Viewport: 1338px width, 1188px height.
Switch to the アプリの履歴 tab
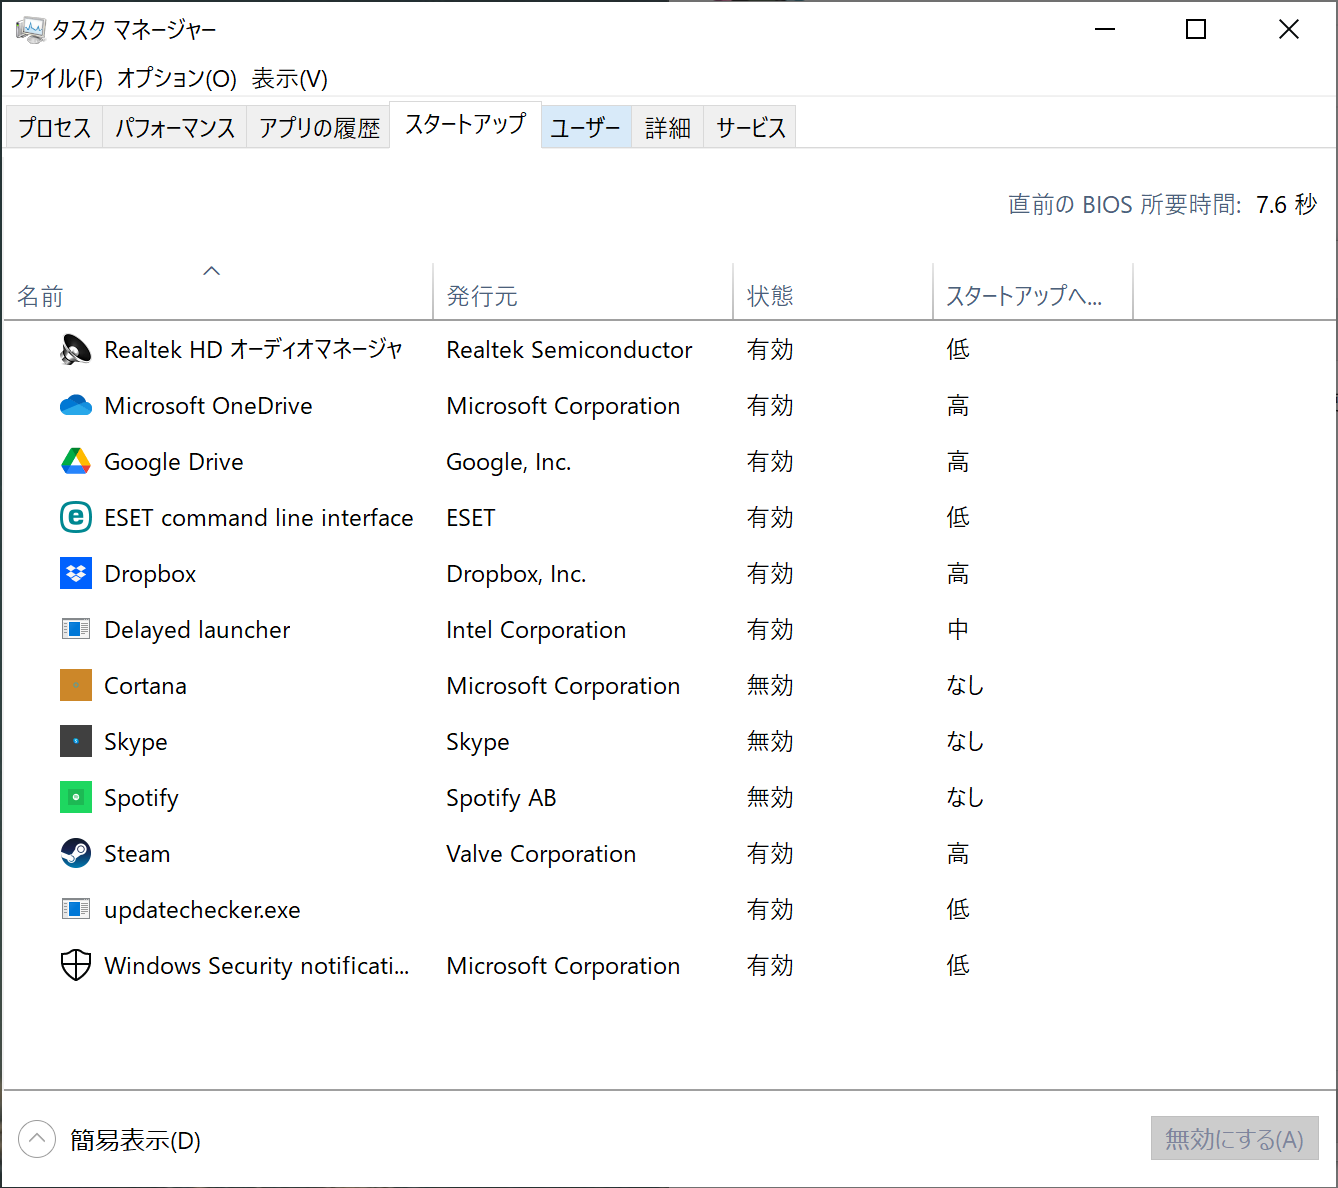click(319, 127)
